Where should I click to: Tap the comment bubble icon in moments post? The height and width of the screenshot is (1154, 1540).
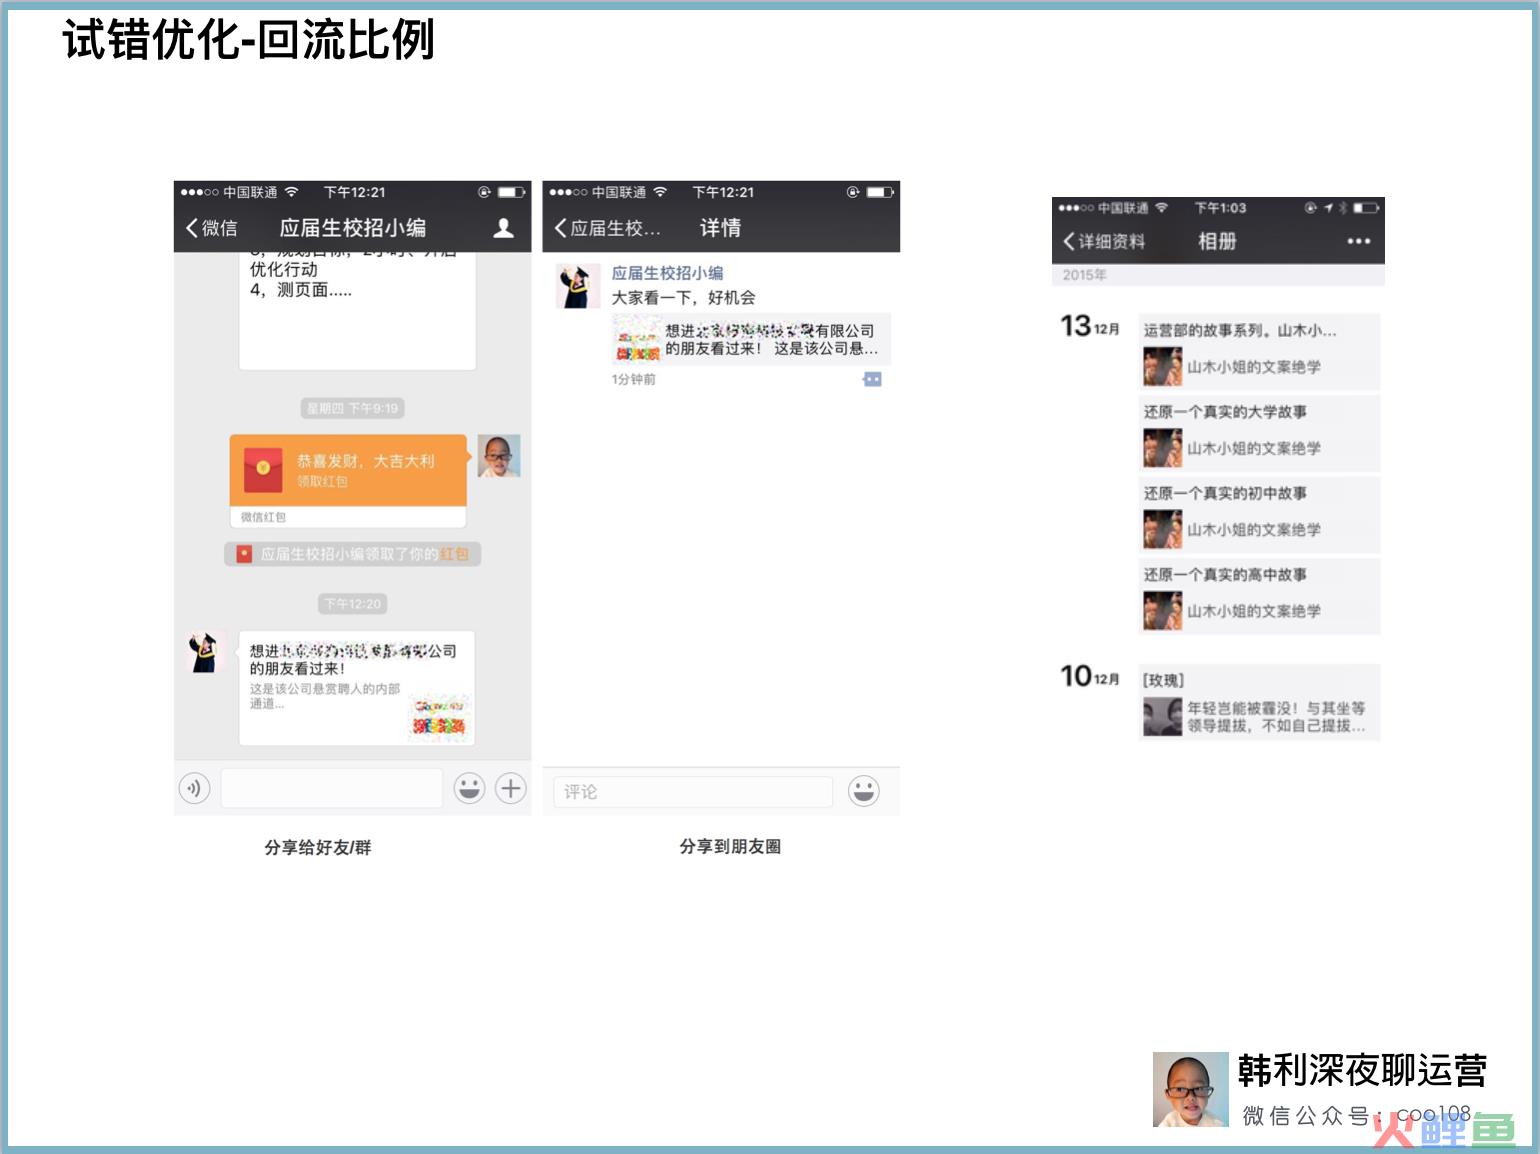872,379
